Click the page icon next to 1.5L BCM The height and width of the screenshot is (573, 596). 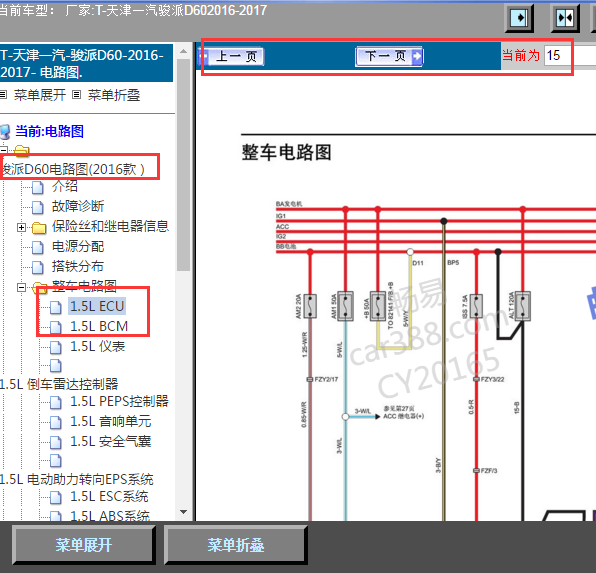(56, 327)
